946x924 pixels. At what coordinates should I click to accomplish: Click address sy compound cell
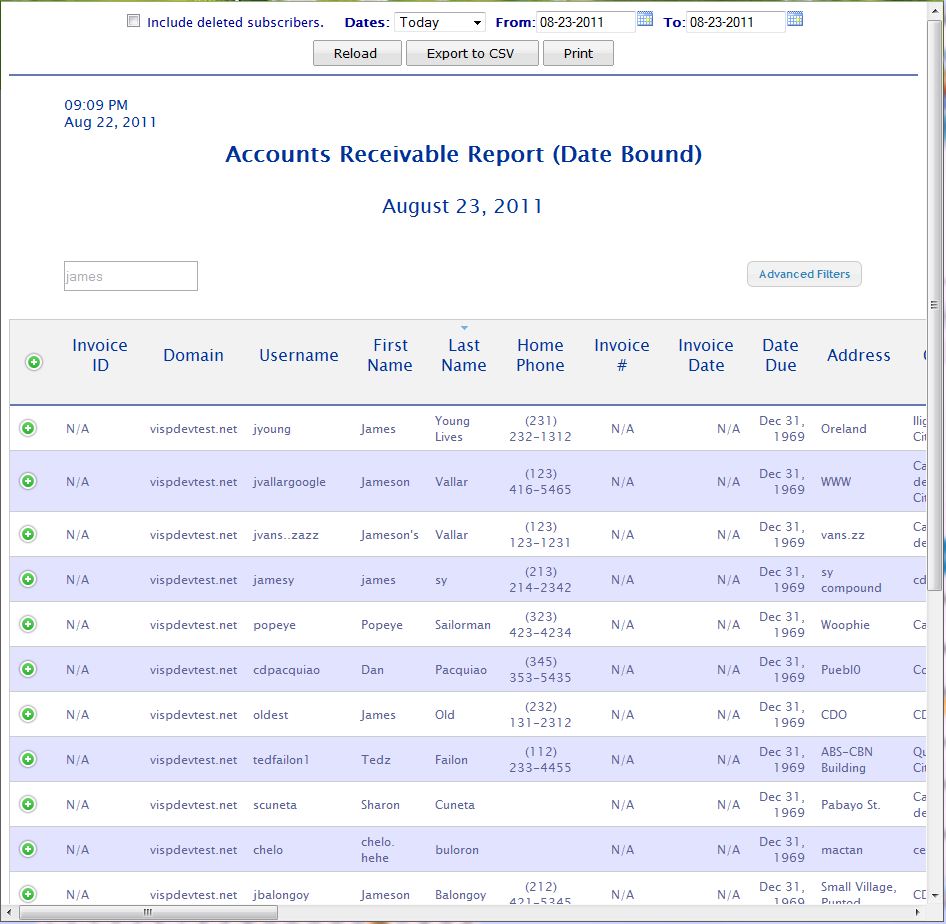click(x=851, y=580)
